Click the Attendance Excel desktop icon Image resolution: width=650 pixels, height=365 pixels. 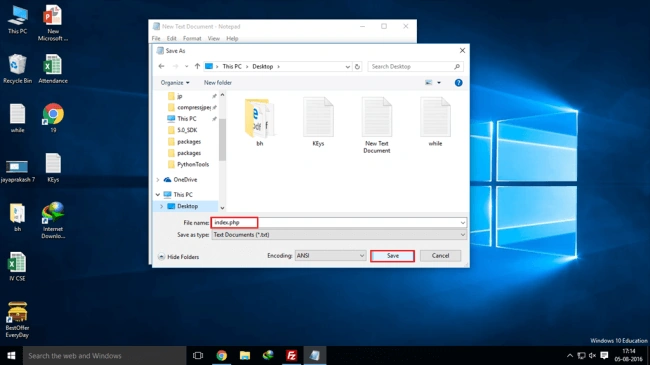point(53,69)
